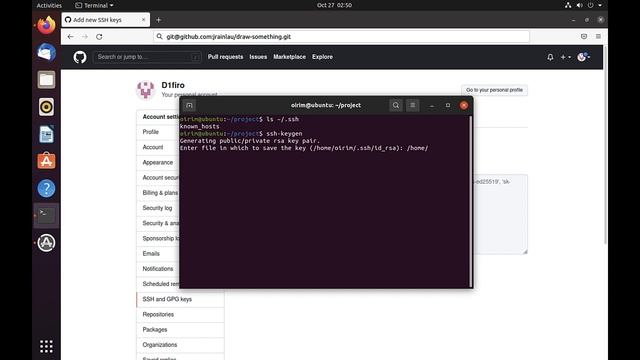Open the volume indicator in top bar
The width and height of the screenshot is (640, 360).
tap(579, 5)
